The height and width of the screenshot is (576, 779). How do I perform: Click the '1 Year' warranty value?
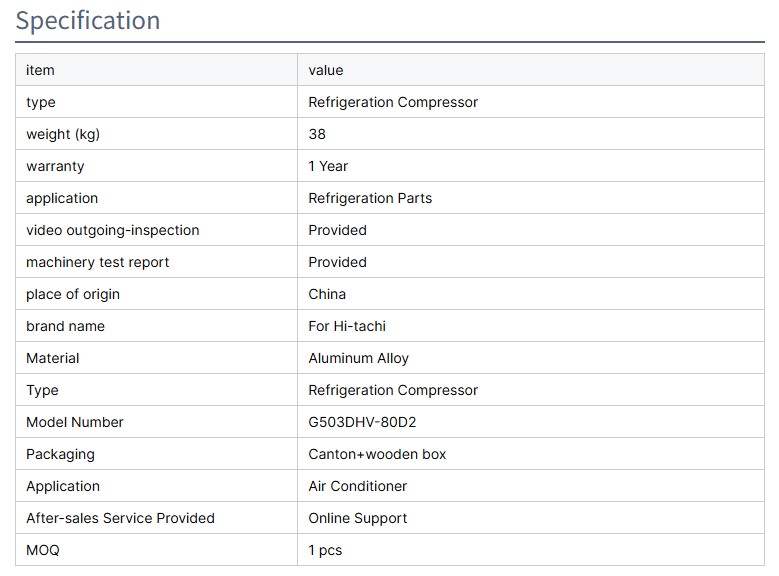pos(328,166)
